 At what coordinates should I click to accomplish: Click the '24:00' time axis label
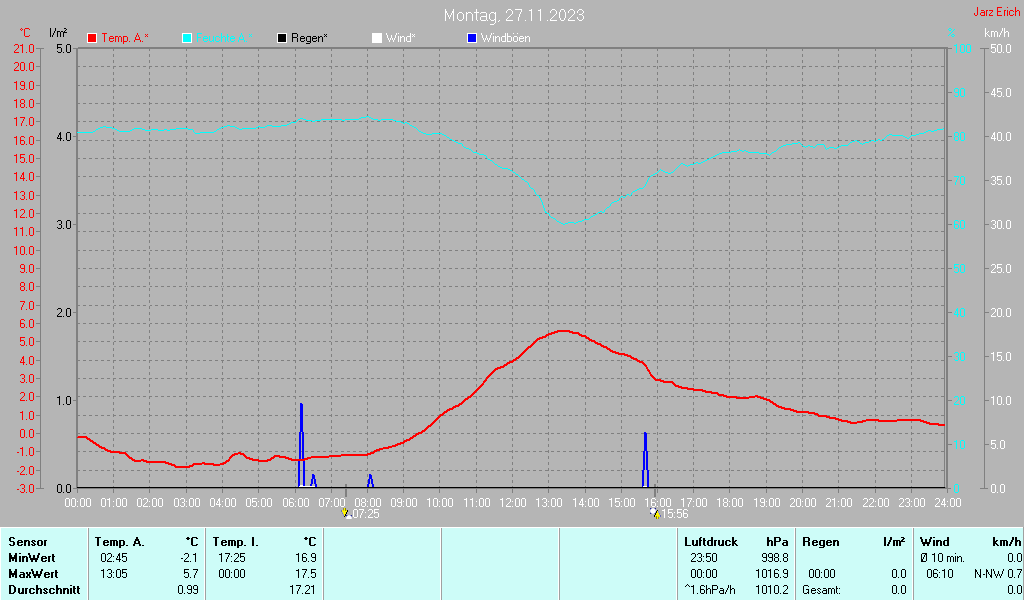tap(948, 503)
